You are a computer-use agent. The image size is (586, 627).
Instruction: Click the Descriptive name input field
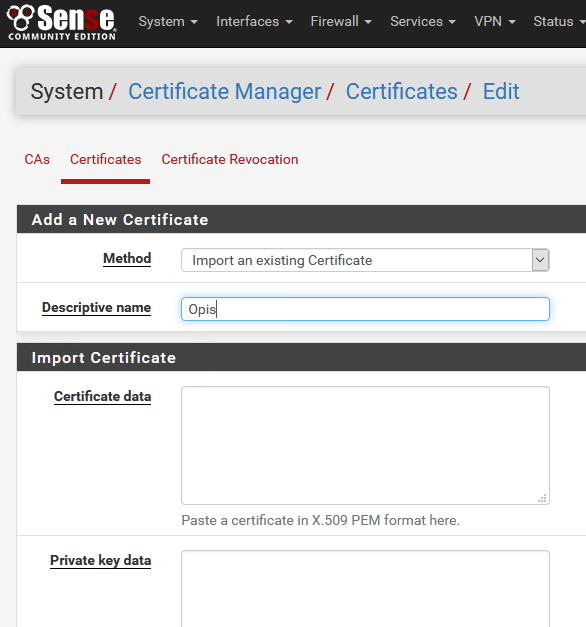pyautogui.click(x=365, y=309)
